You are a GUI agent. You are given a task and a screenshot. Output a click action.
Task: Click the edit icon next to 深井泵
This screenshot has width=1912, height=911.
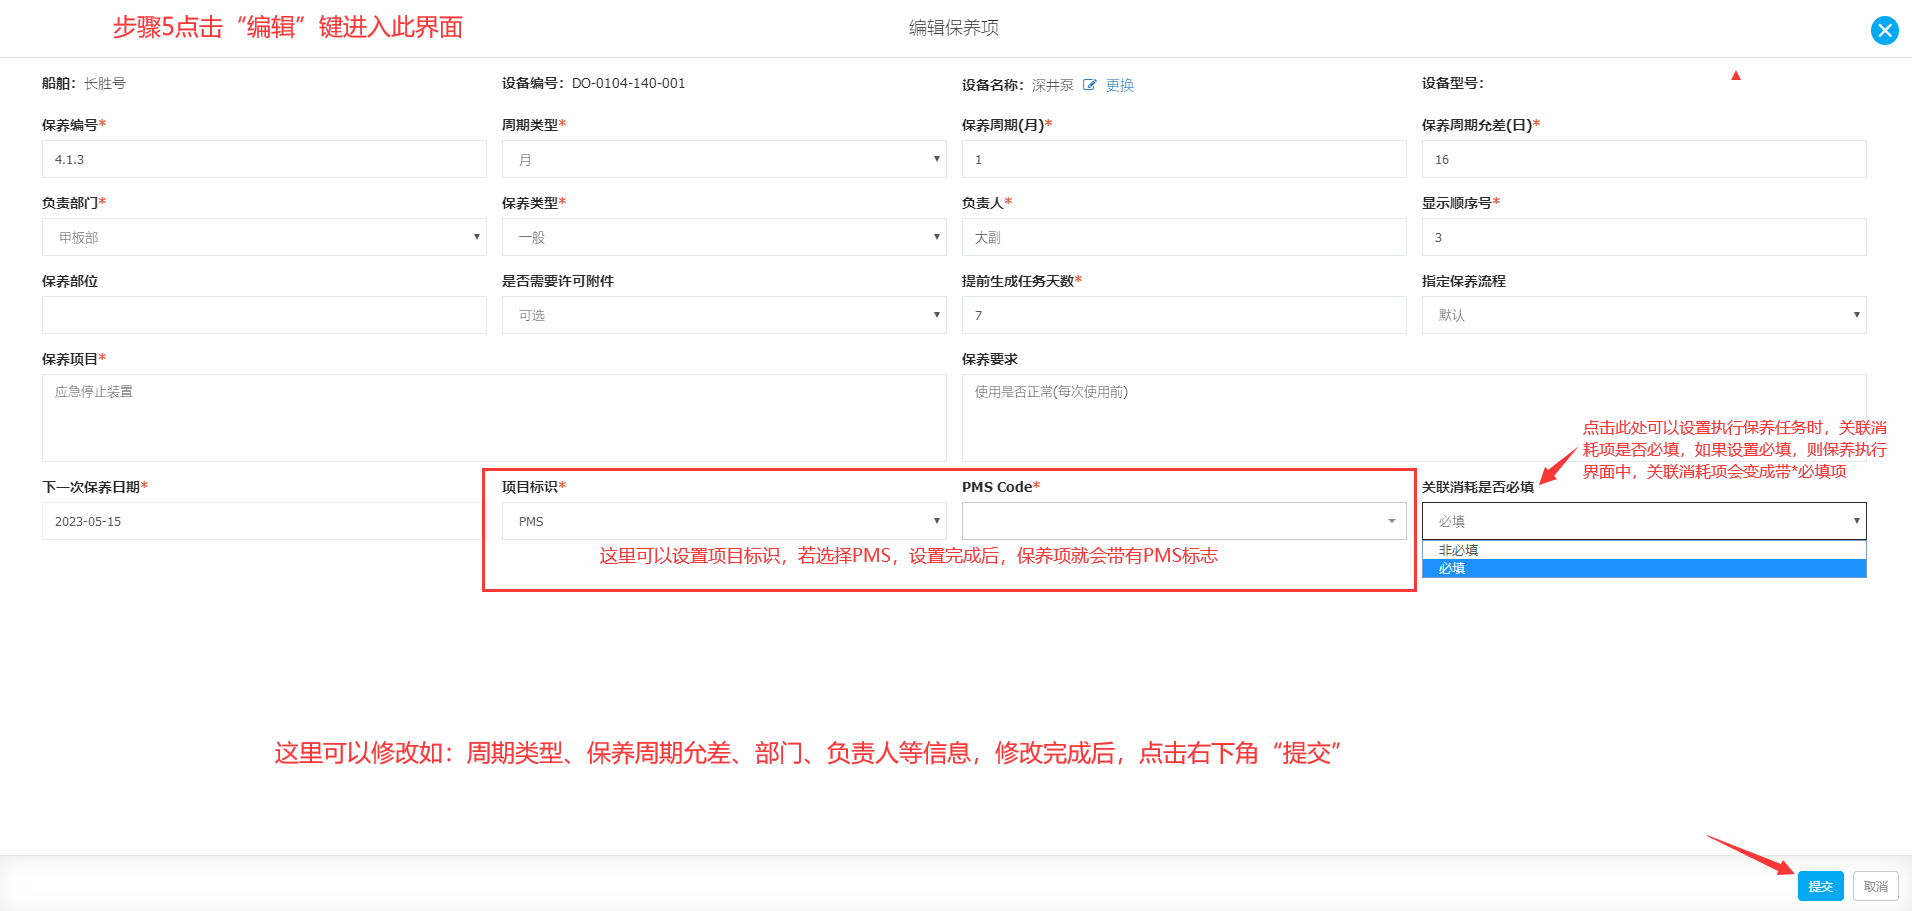tap(1090, 85)
